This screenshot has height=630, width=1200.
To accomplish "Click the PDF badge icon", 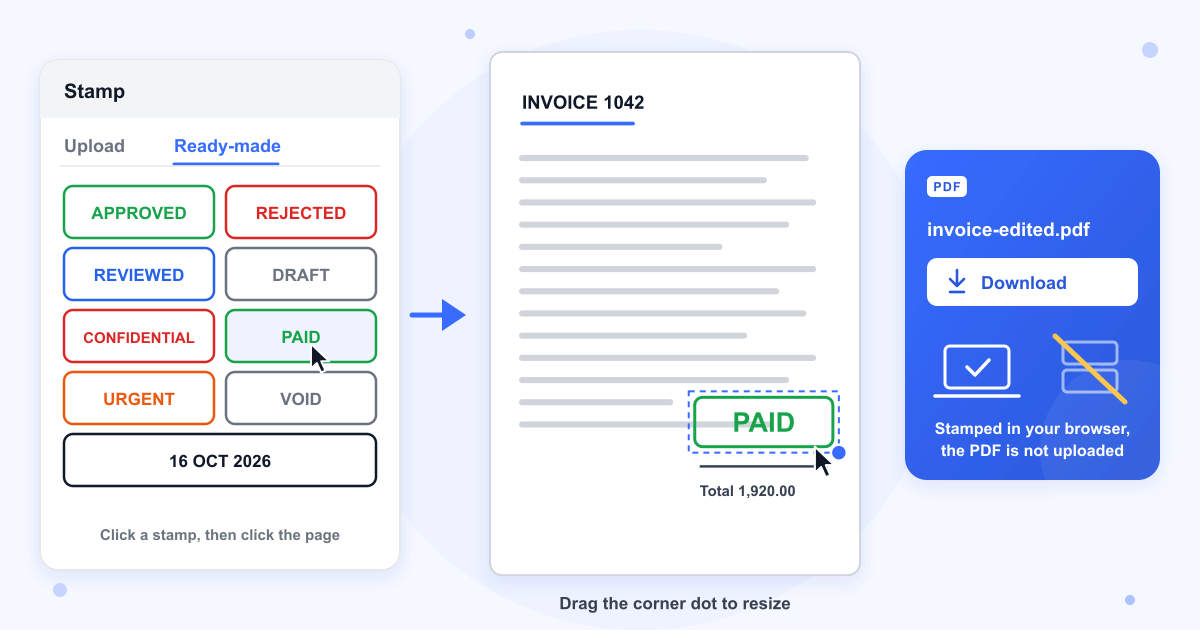I will point(947,186).
